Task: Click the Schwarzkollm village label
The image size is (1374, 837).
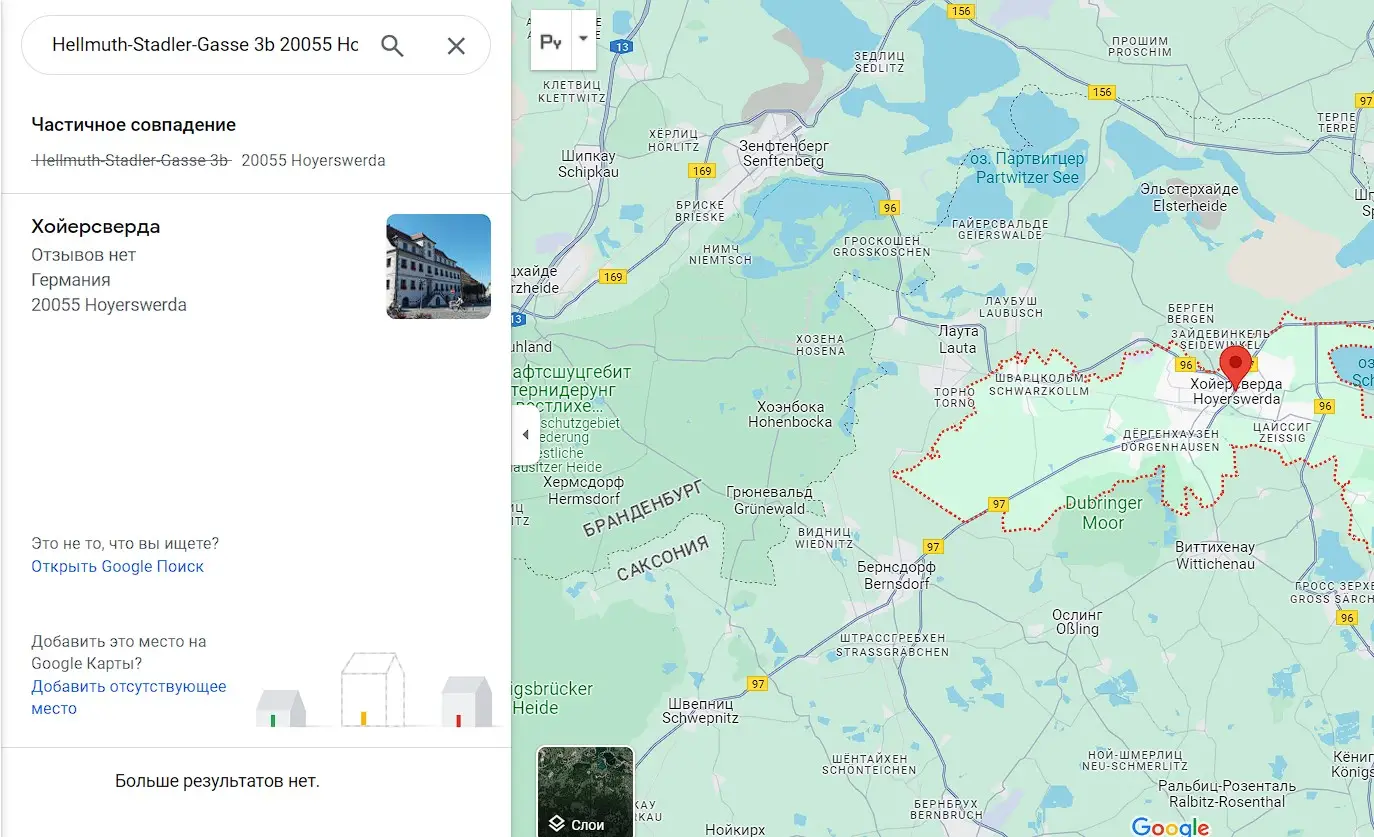Action: click(1039, 385)
